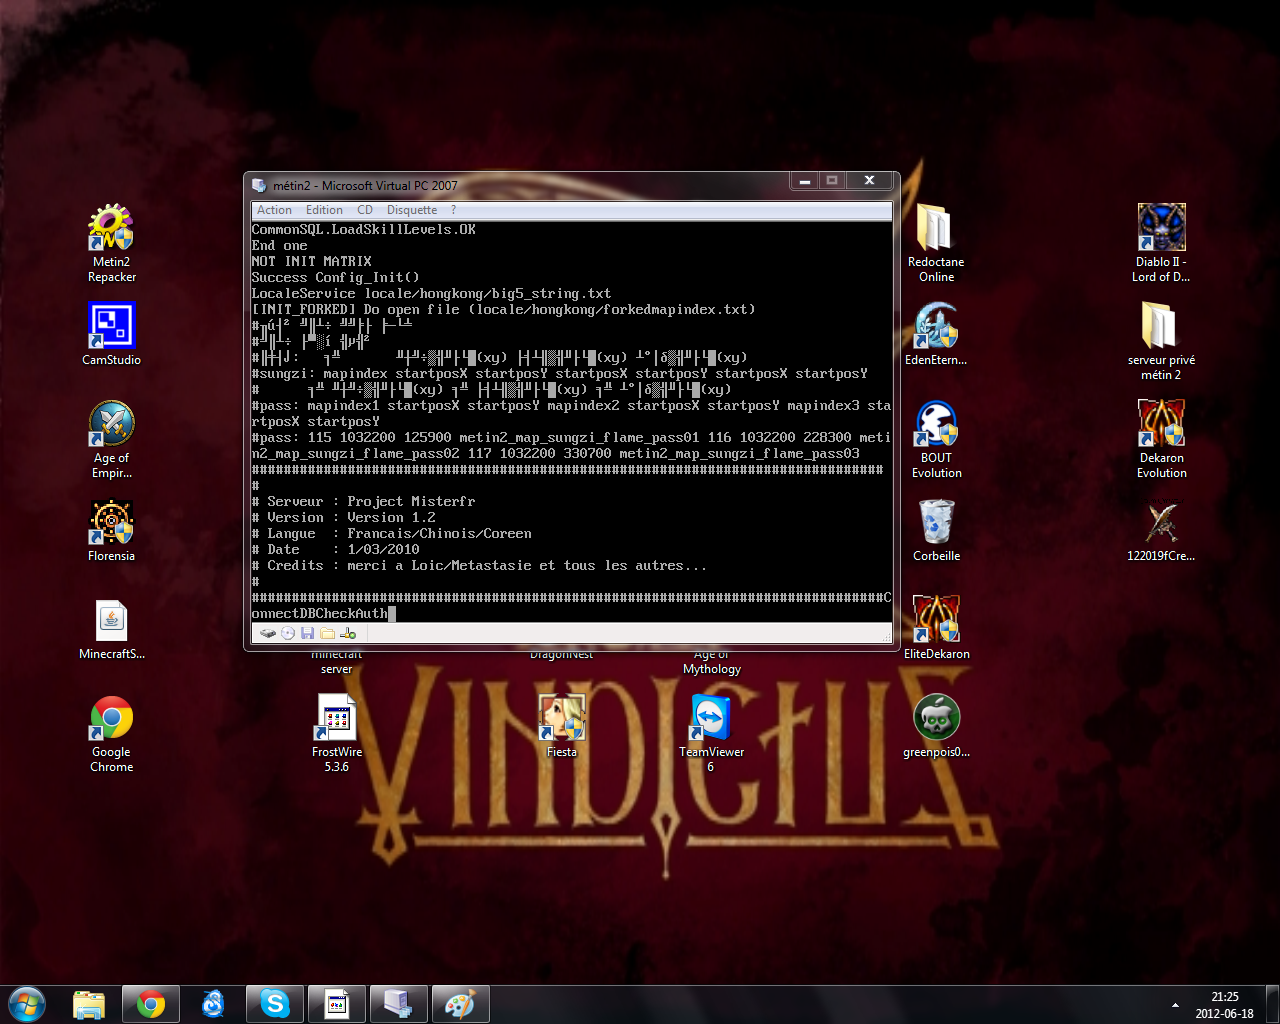Click the CD drive status icon
This screenshot has width=1280, height=1024.
pyautogui.click(x=288, y=633)
